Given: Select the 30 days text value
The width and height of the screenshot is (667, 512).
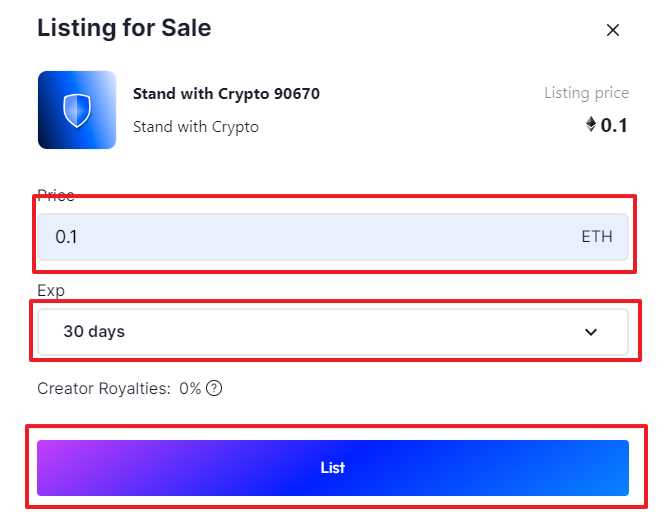Looking at the screenshot, I should [x=94, y=332].
